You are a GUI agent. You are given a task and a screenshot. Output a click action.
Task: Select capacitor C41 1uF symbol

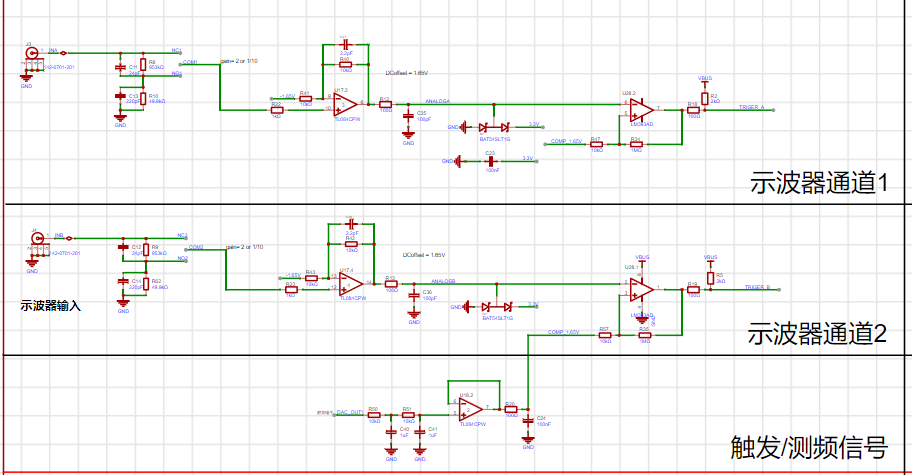click(420, 432)
